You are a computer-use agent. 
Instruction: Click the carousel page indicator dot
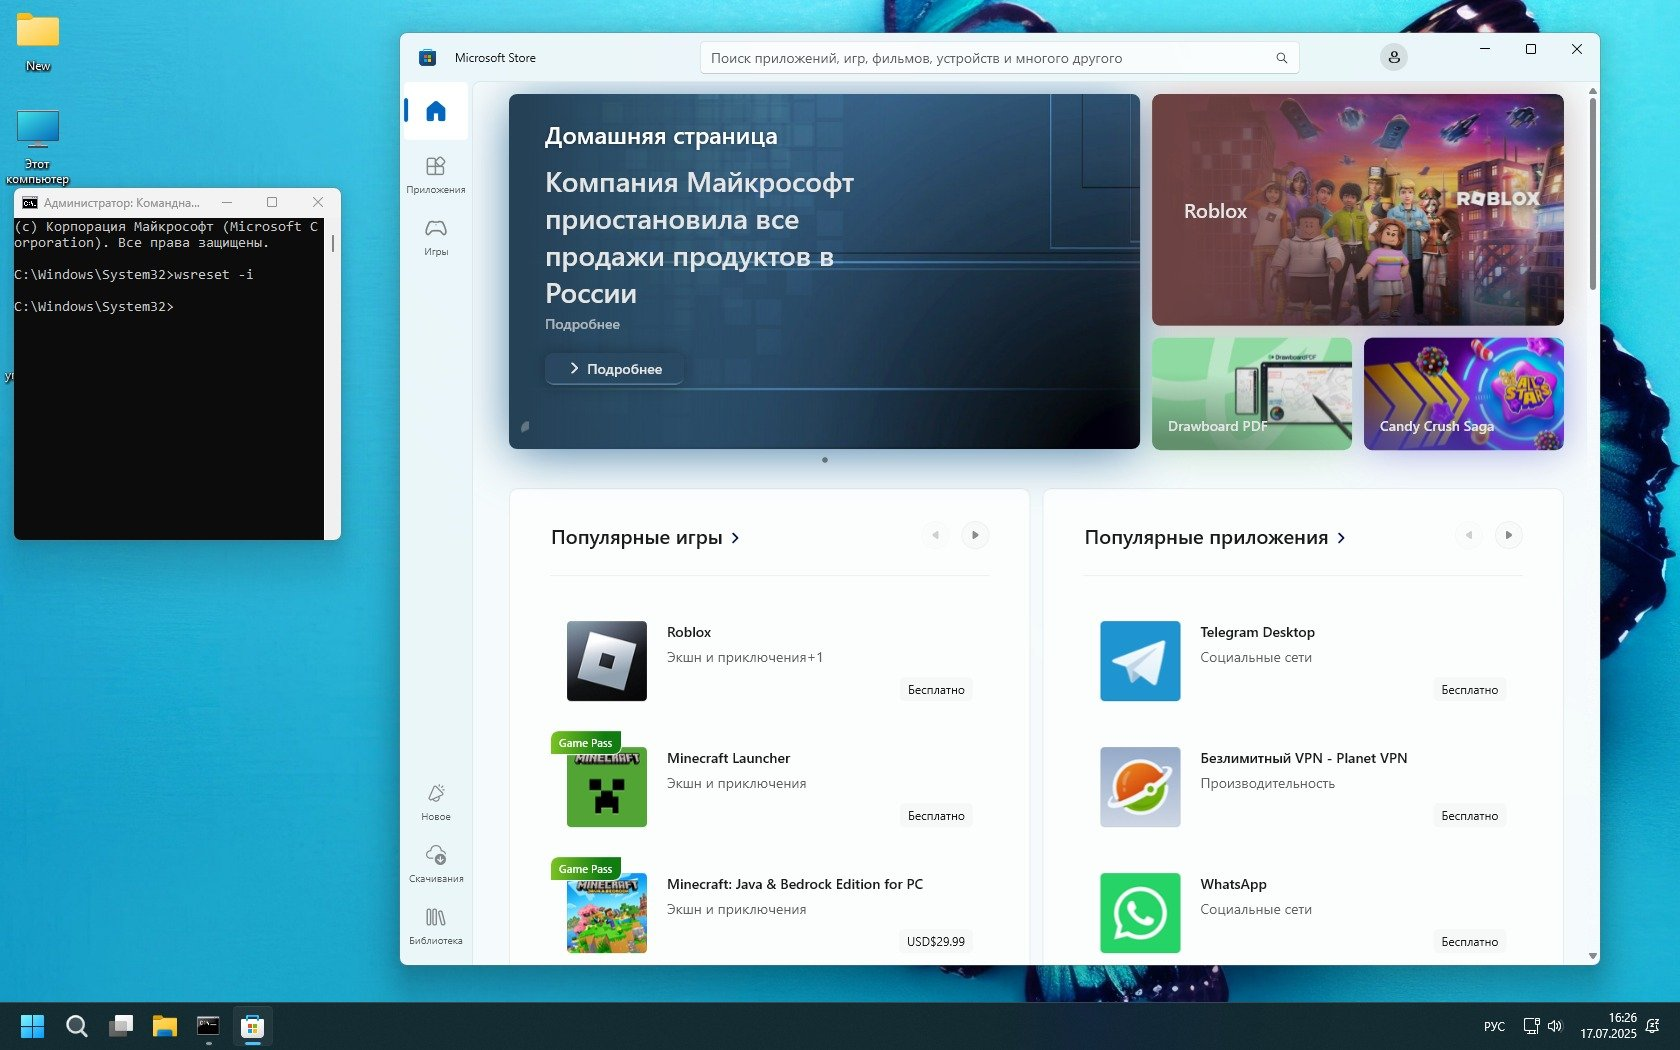pos(825,460)
